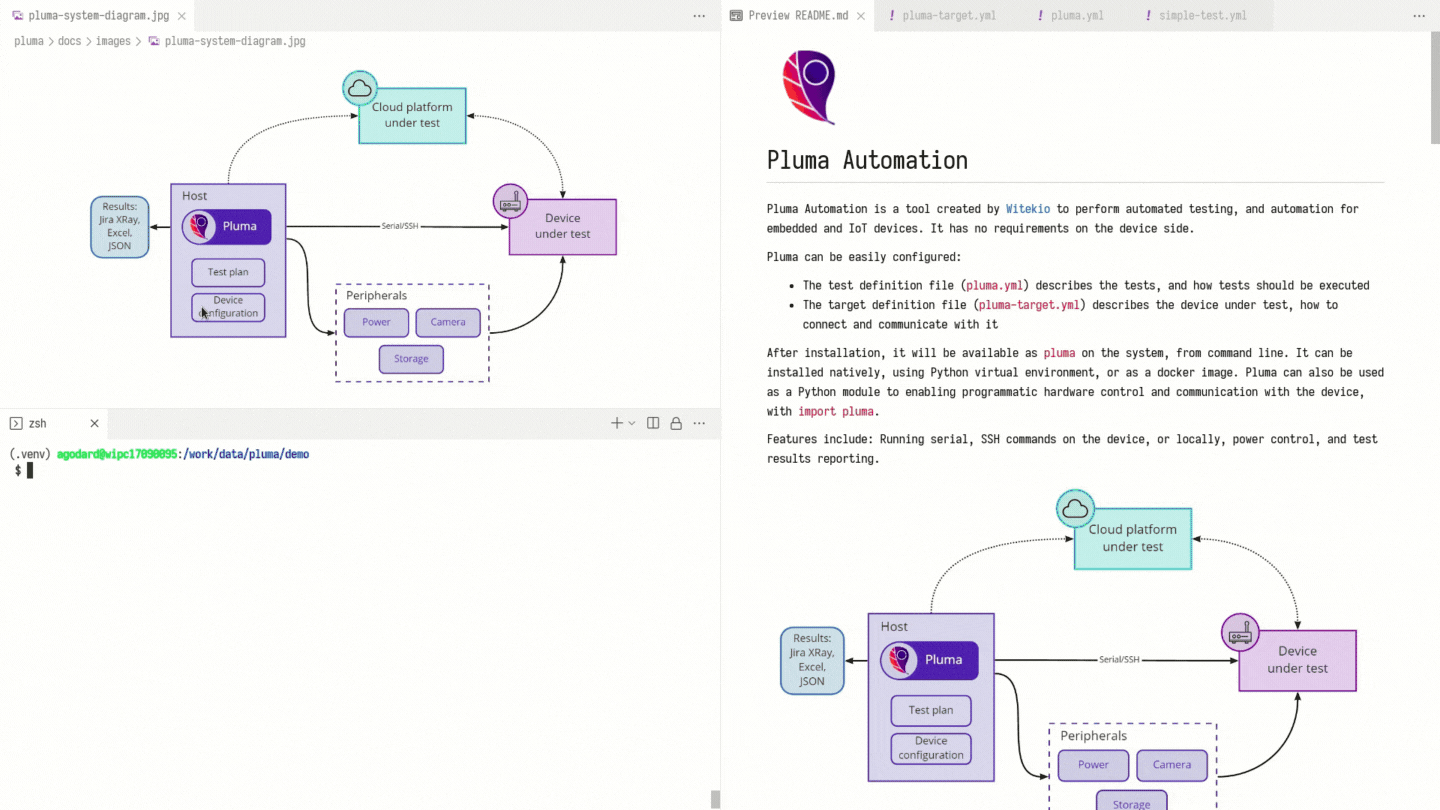The height and width of the screenshot is (810, 1440).
Task: Click the Pluma logo at the top of the README preview
Action: coord(809,87)
